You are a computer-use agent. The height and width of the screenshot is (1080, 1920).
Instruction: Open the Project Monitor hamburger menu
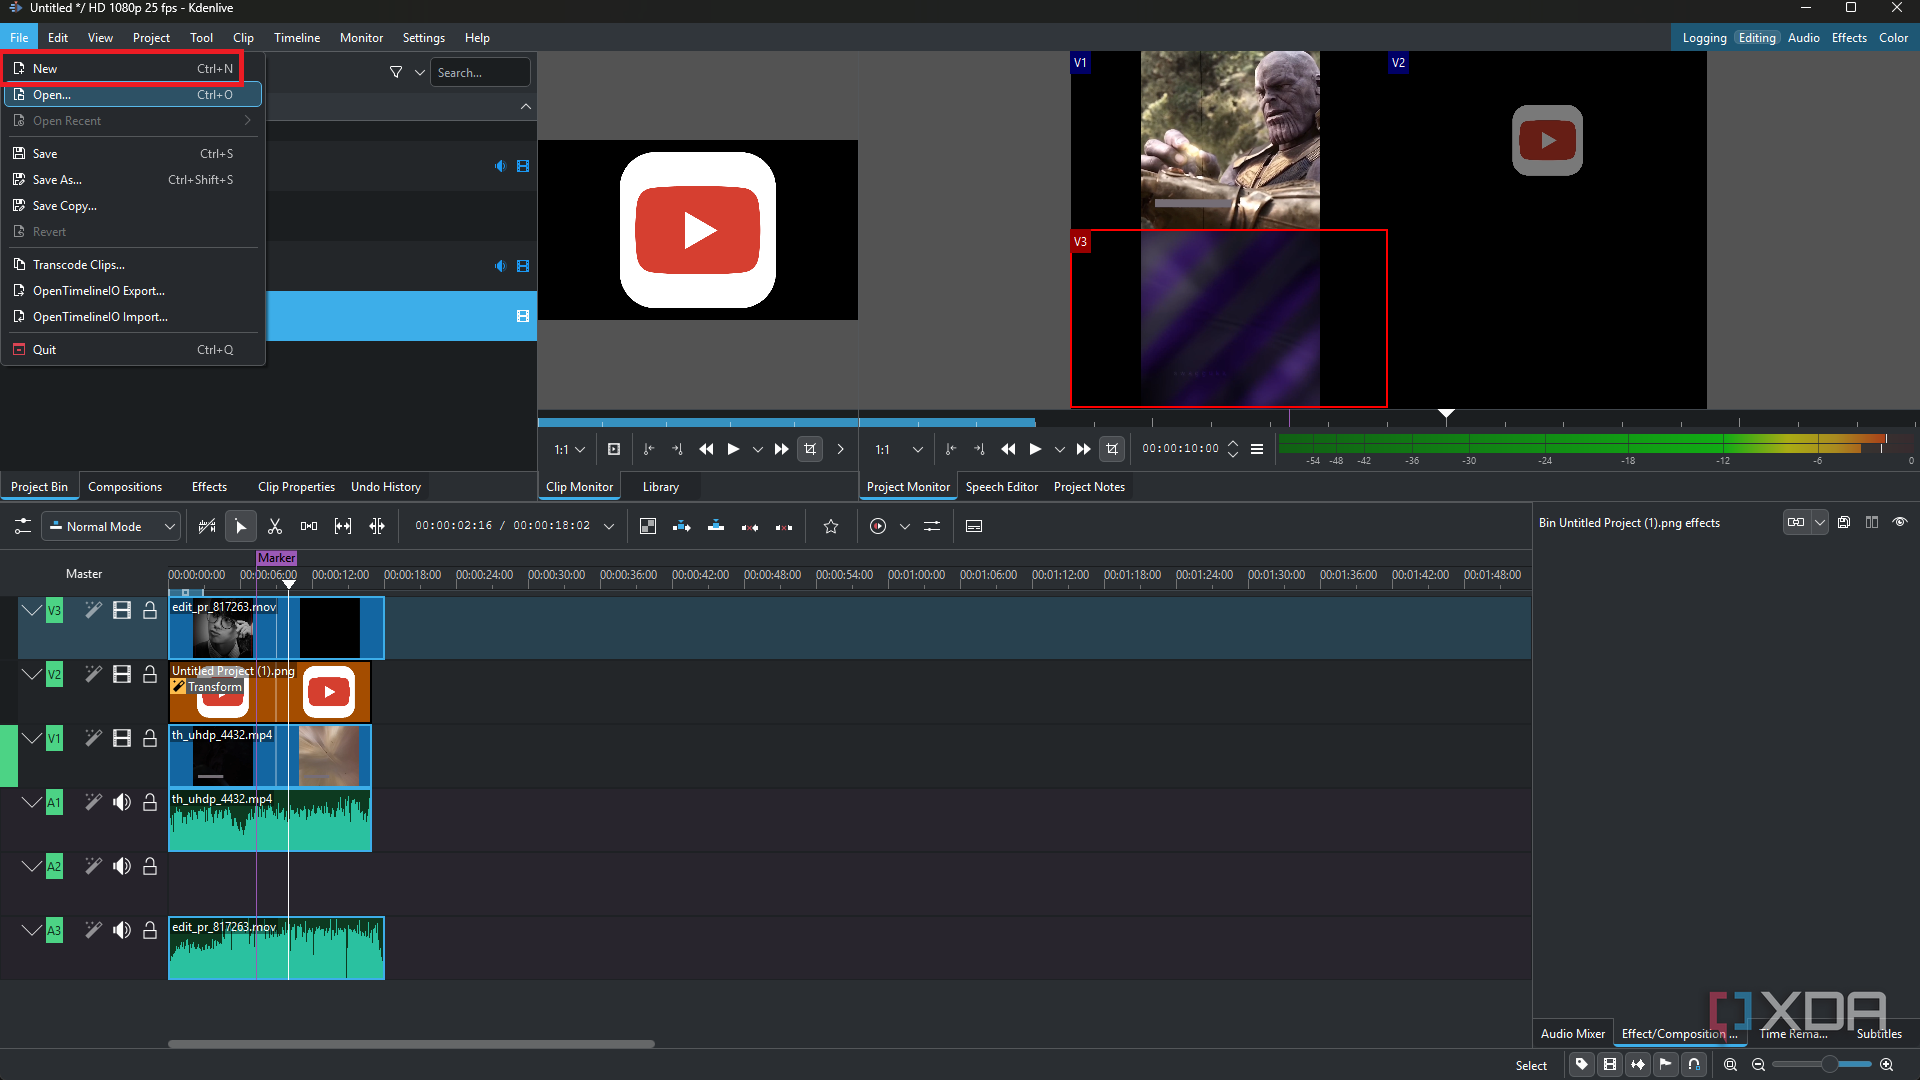click(1257, 450)
